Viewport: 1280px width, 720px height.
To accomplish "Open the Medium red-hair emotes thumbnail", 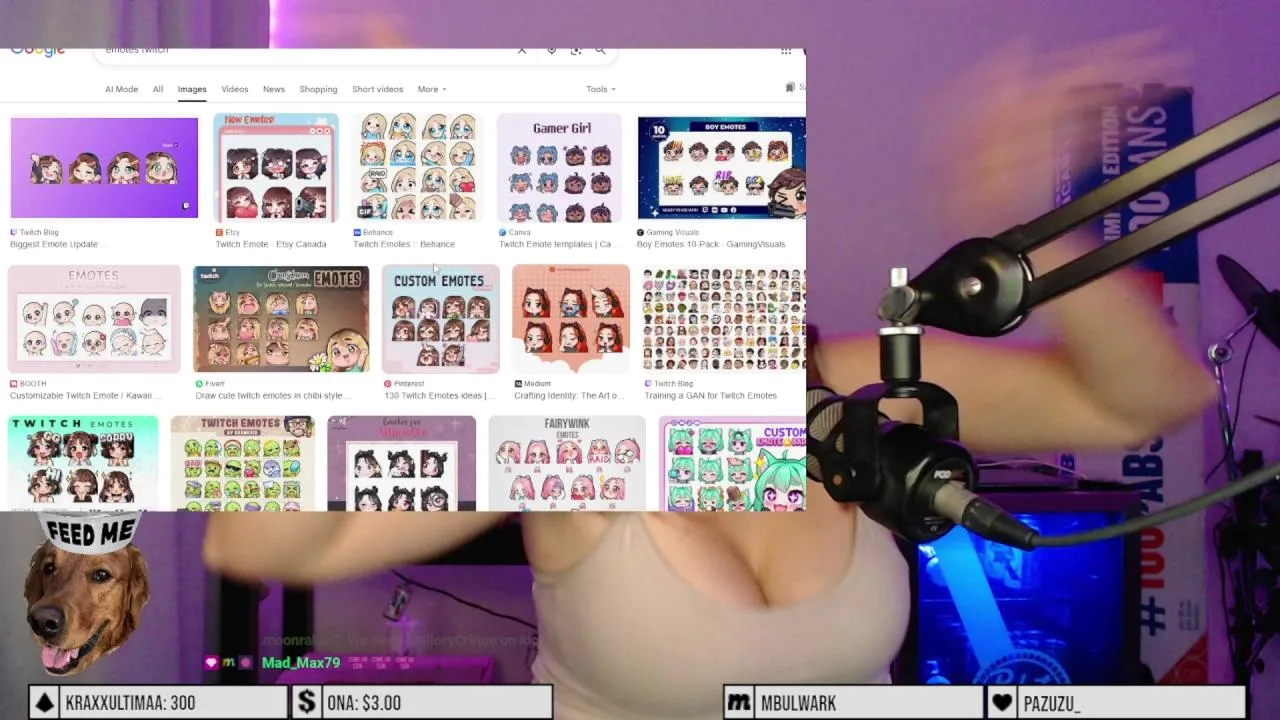I will tap(571, 319).
